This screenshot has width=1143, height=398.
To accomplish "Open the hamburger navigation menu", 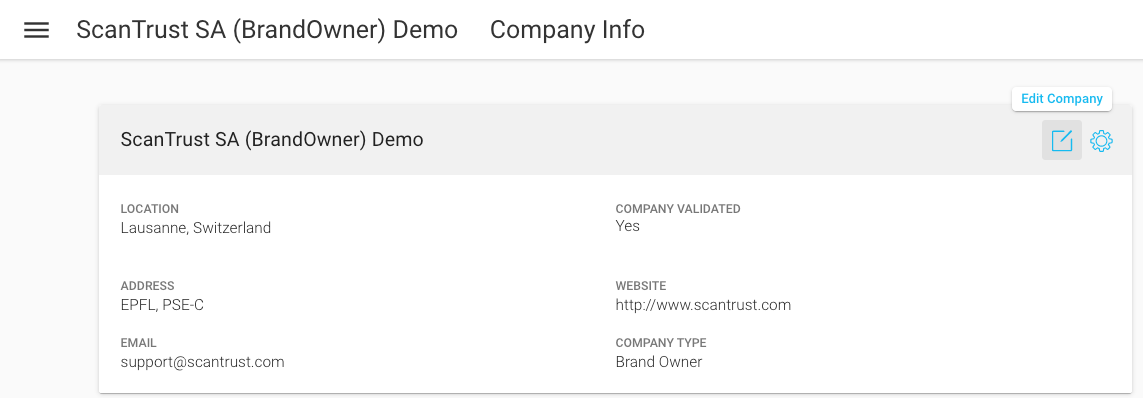I will coord(36,30).
